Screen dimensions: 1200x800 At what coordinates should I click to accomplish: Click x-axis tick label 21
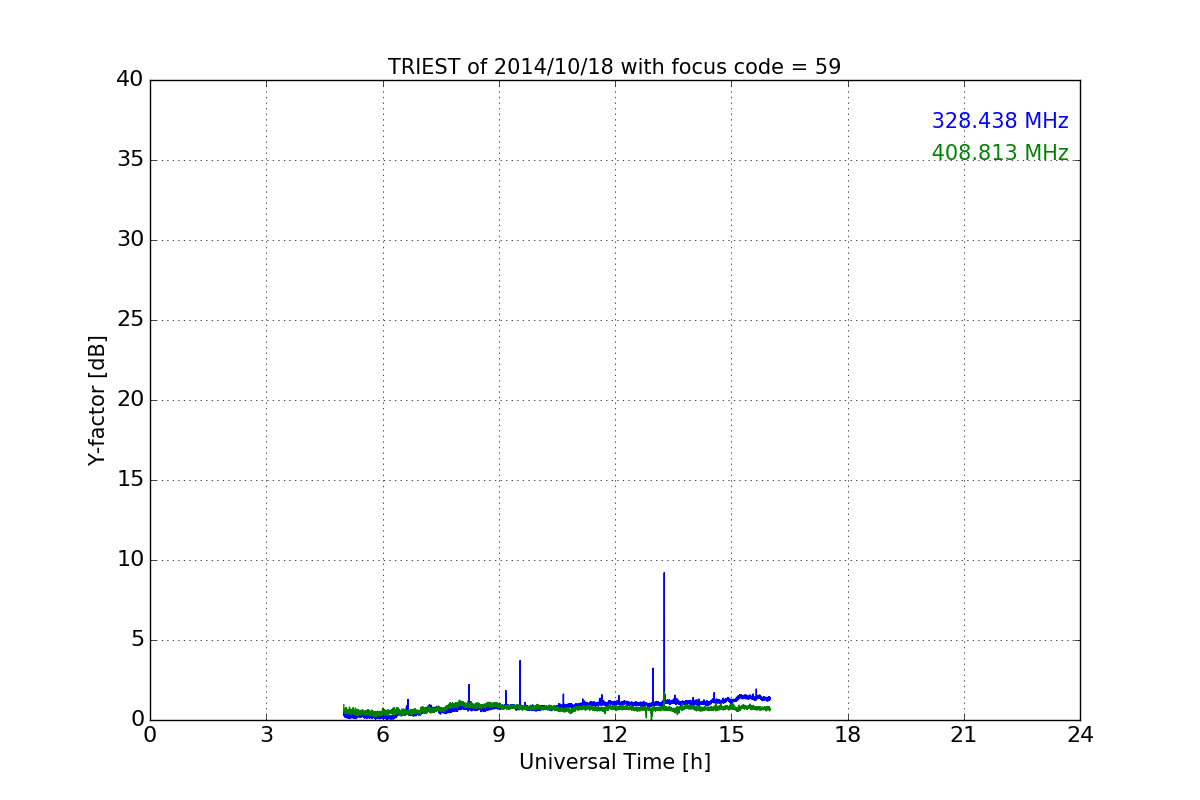964,735
